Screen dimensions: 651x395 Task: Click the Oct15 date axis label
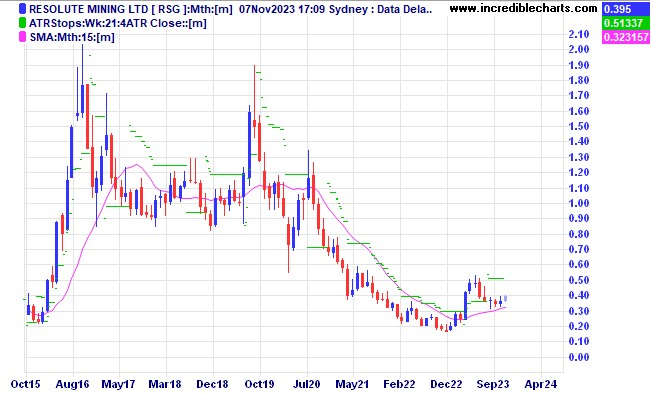tap(26, 384)
